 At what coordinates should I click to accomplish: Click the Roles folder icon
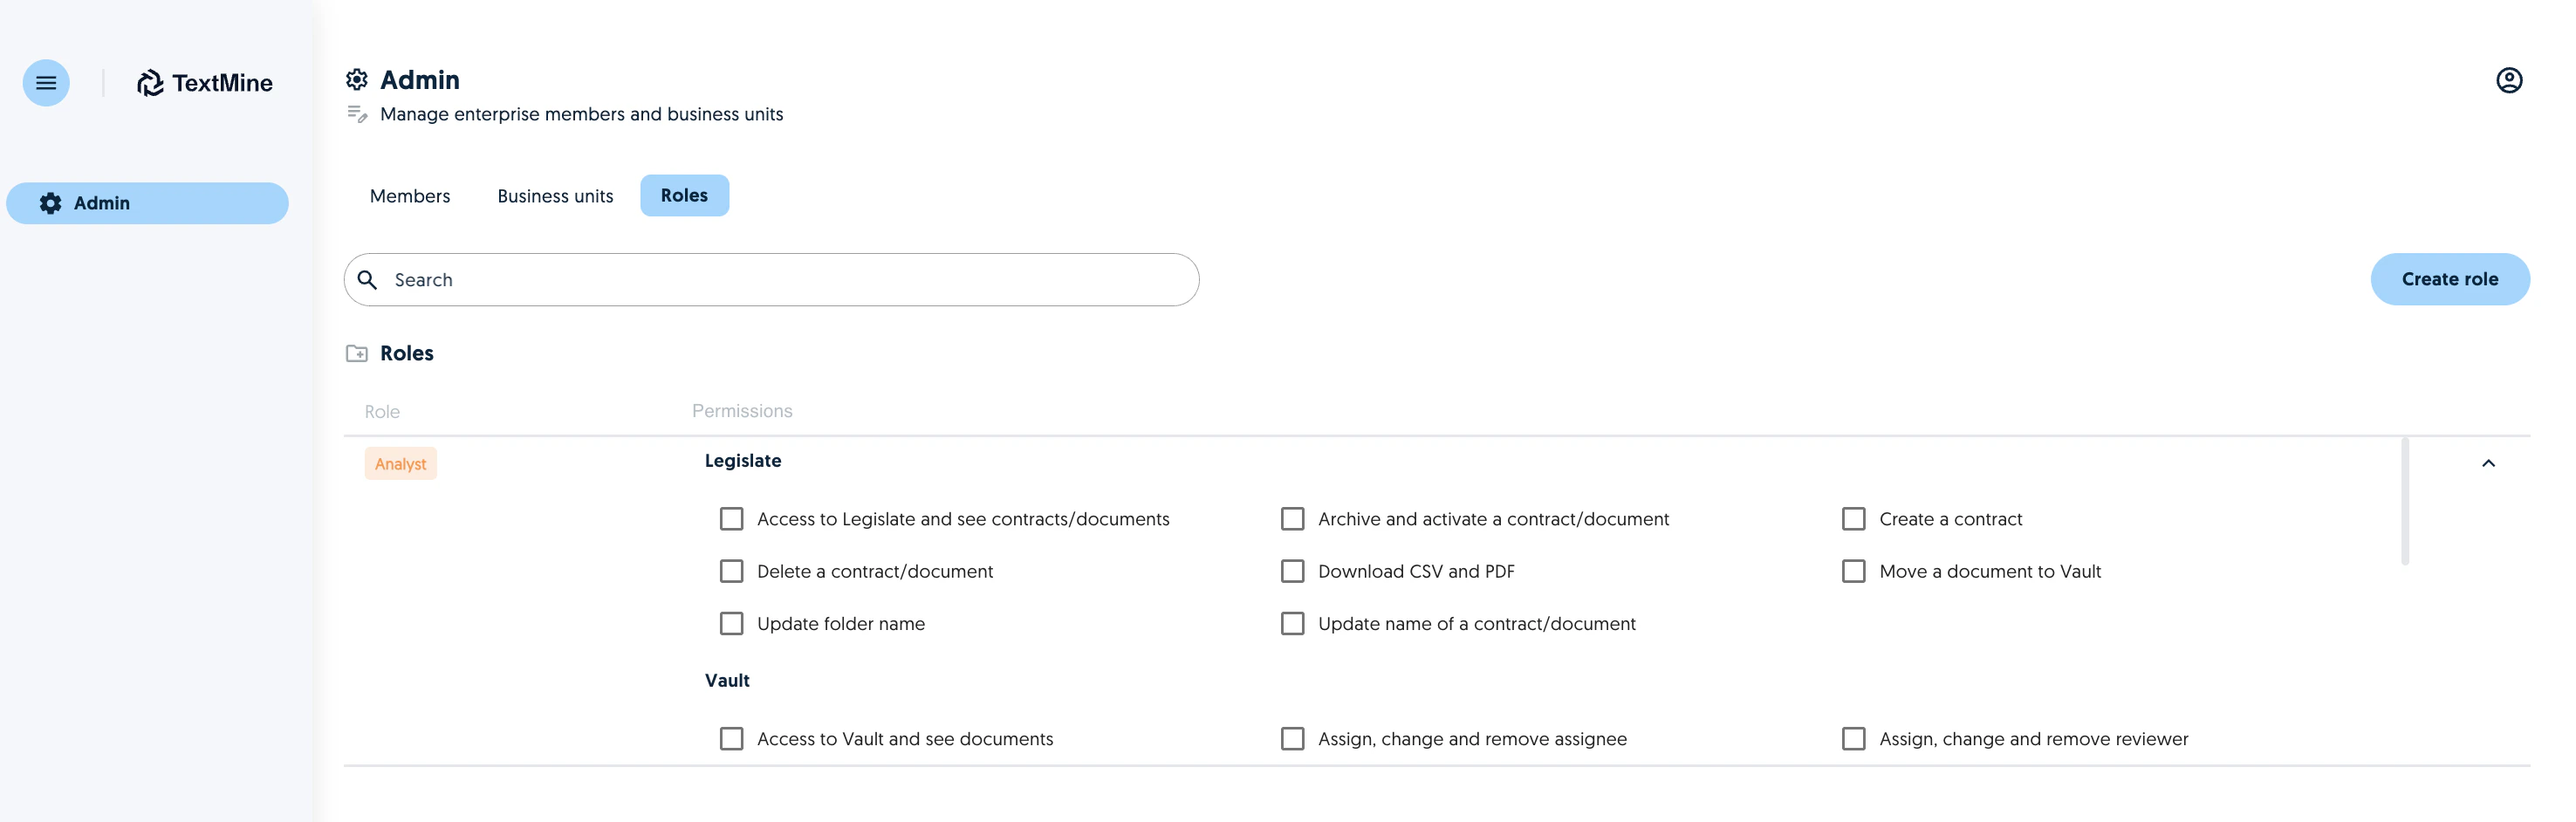click(357, 353)
